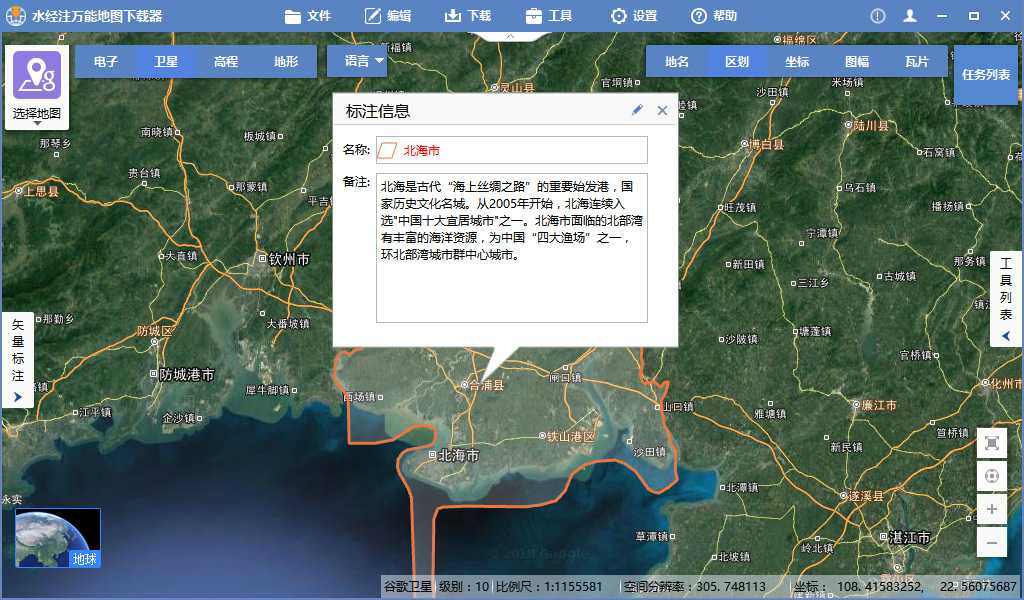Click the 铁山港区 label on map
The image size is (1024, 600).
tap(571, 436)
